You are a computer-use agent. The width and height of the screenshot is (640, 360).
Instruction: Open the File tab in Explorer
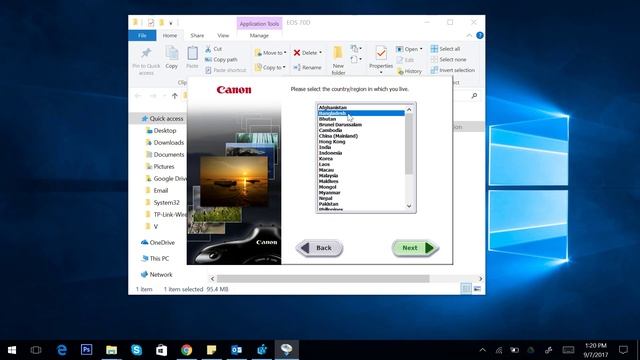[x=142, y=36]
